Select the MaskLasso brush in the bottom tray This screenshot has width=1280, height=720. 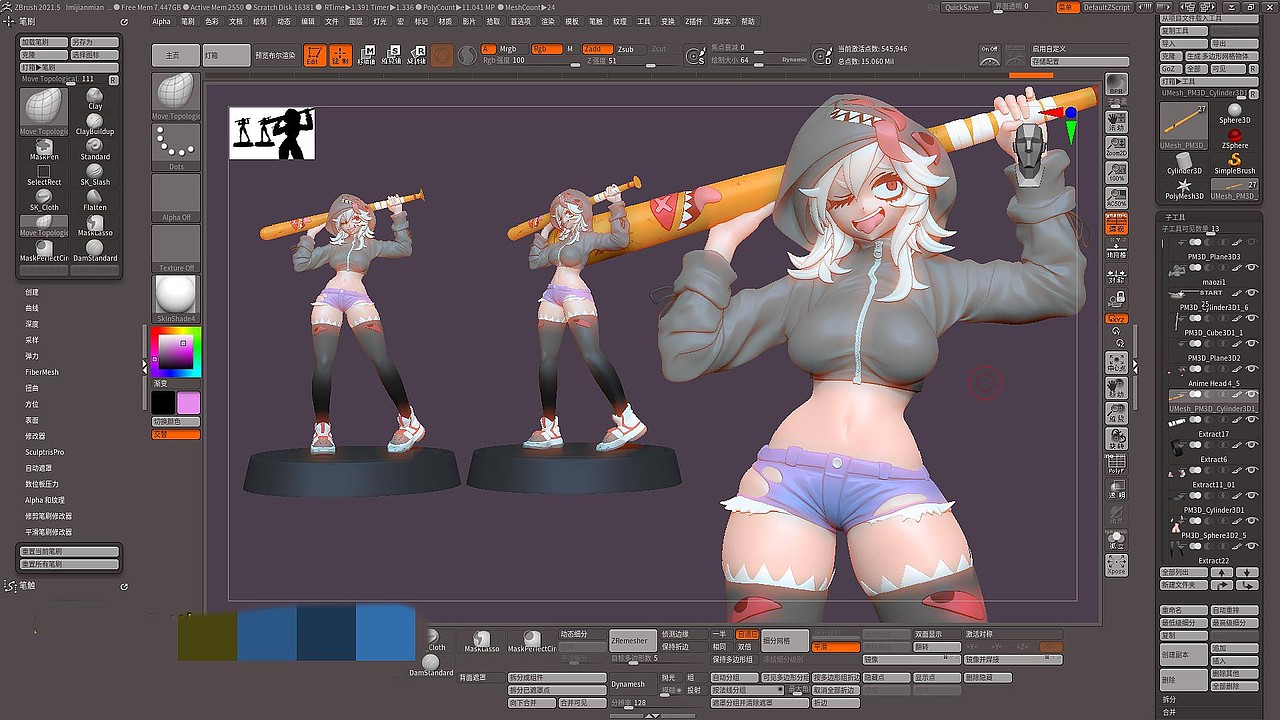(481, 639)
